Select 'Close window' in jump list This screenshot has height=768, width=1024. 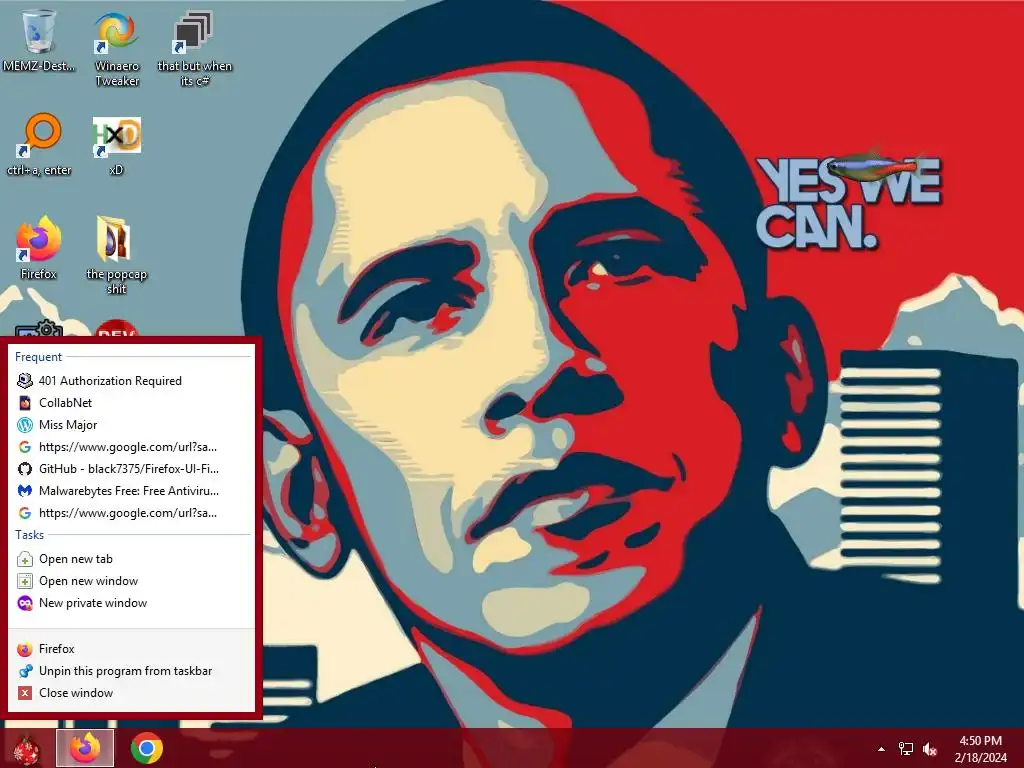(131, 693)
